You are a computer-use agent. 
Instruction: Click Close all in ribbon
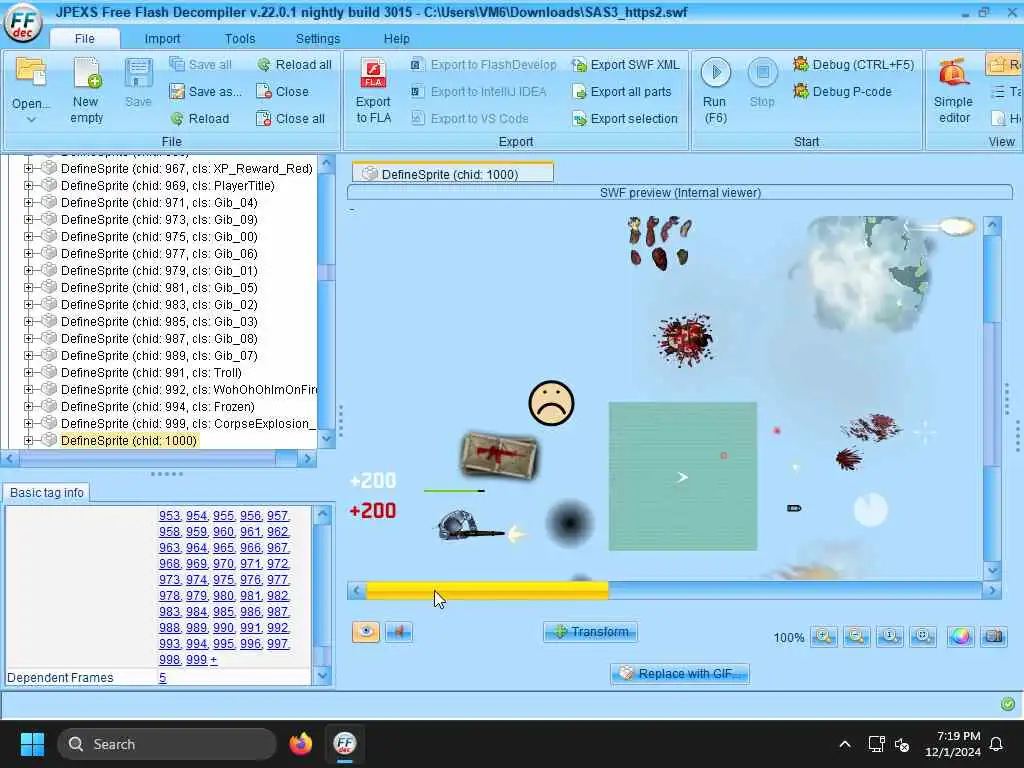pyautogui.click(x=291, y=118)
